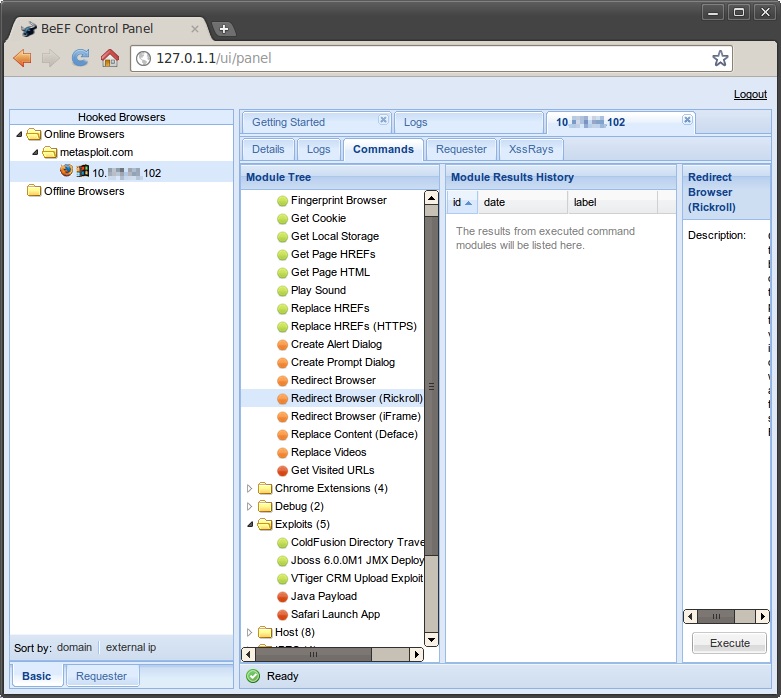Open the Getting Started tab
The height and width of the screenshot is (698, 781).
(x=288, y=122)
